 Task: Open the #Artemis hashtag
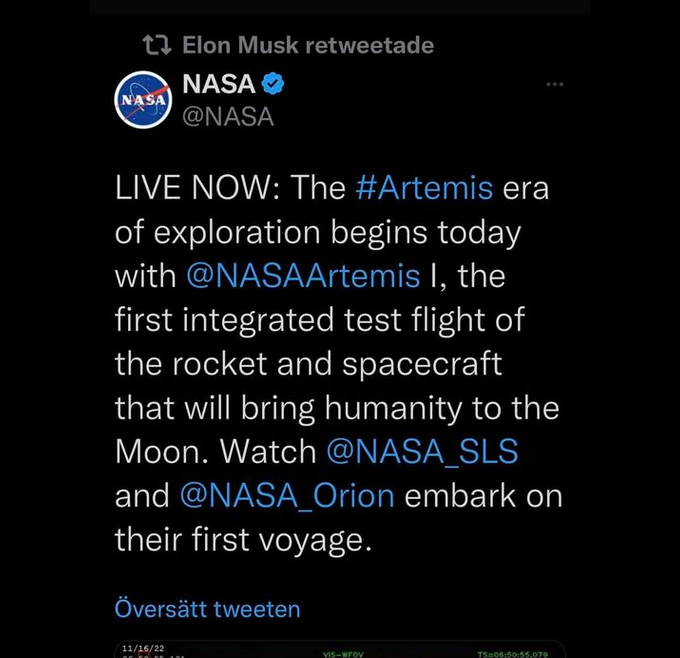[424, 188]
